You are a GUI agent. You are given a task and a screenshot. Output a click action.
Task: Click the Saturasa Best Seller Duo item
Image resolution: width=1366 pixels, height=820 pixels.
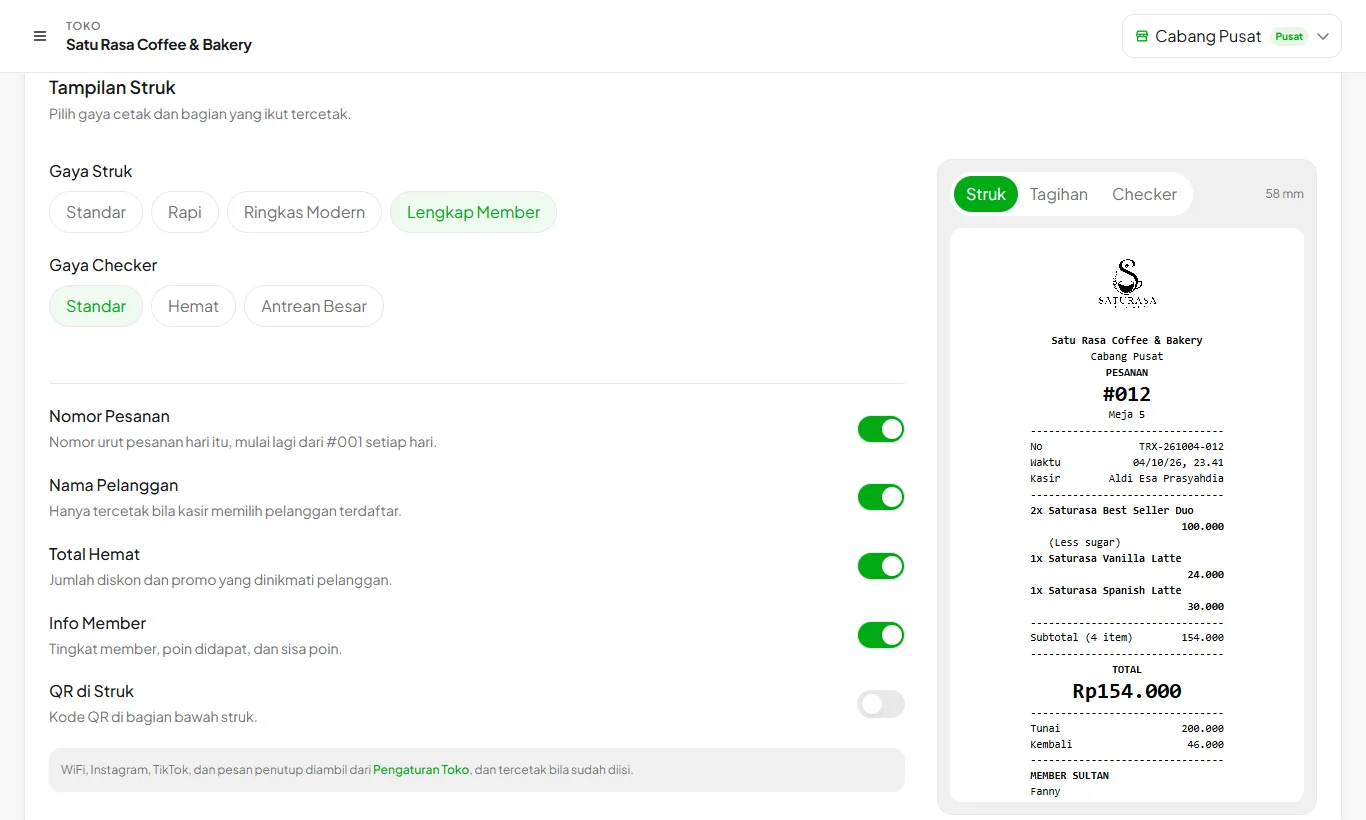pyautogui.click(x=1111, y=511)
